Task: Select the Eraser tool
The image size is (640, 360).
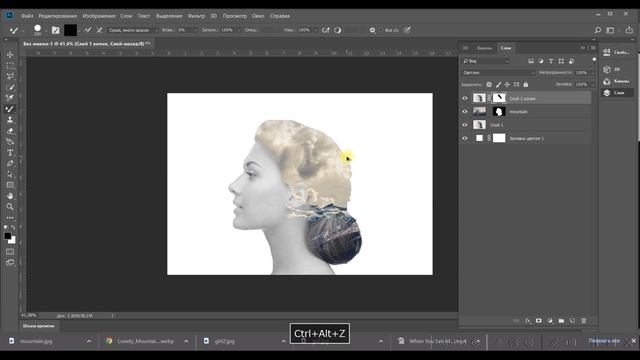Action: tap(10, 131)
